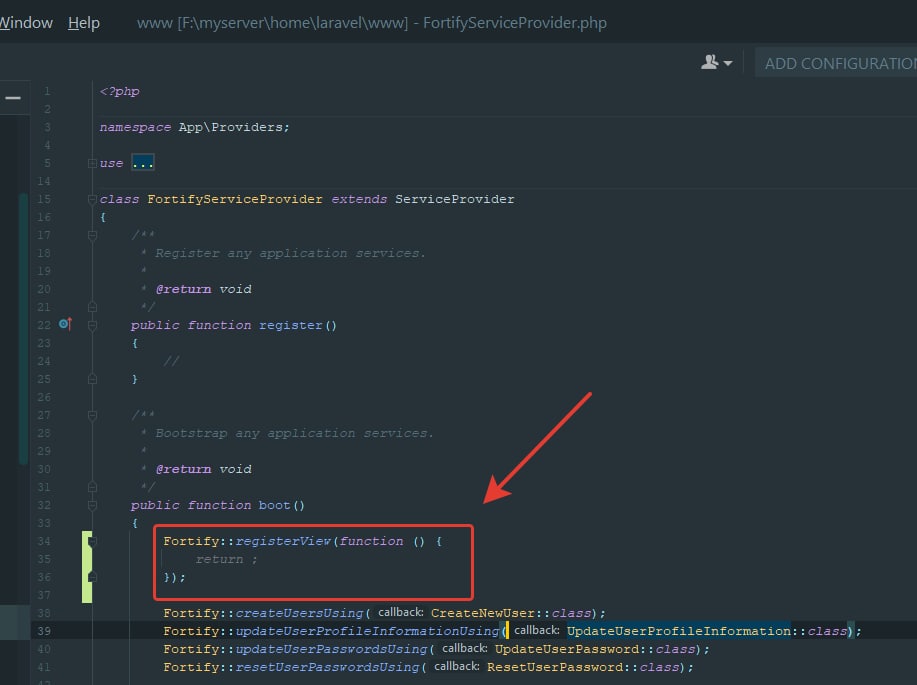
Task: Click the ServiceProvider parent class name
Action: pyautogui.click(x=454, y=199)
